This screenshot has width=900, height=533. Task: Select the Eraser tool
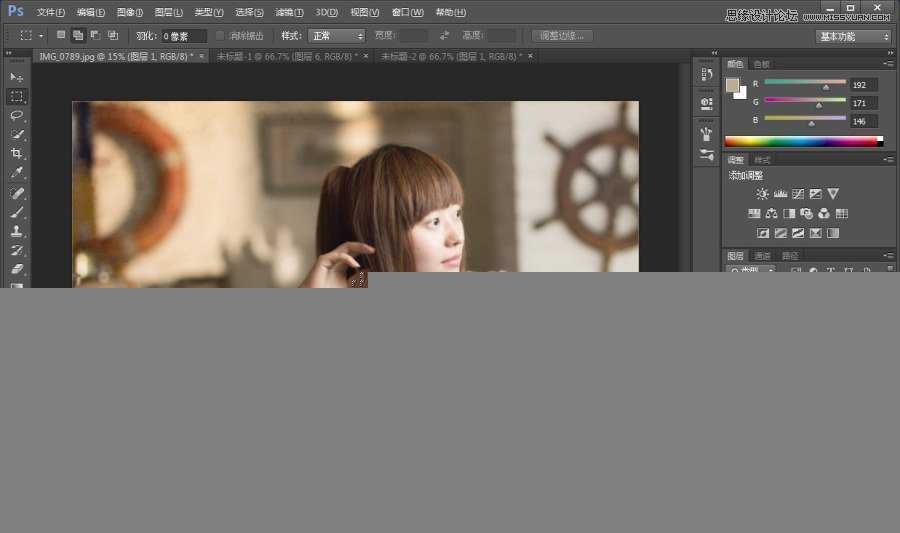click(17, 269)
